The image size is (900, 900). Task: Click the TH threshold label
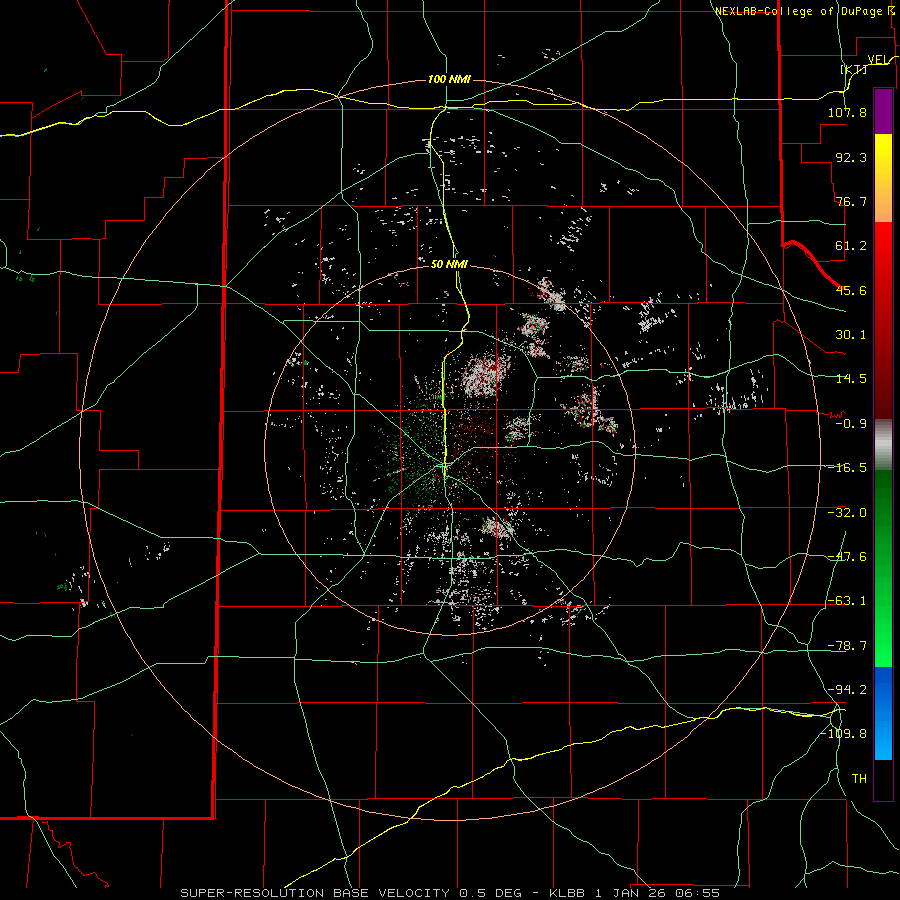point(859,778)
